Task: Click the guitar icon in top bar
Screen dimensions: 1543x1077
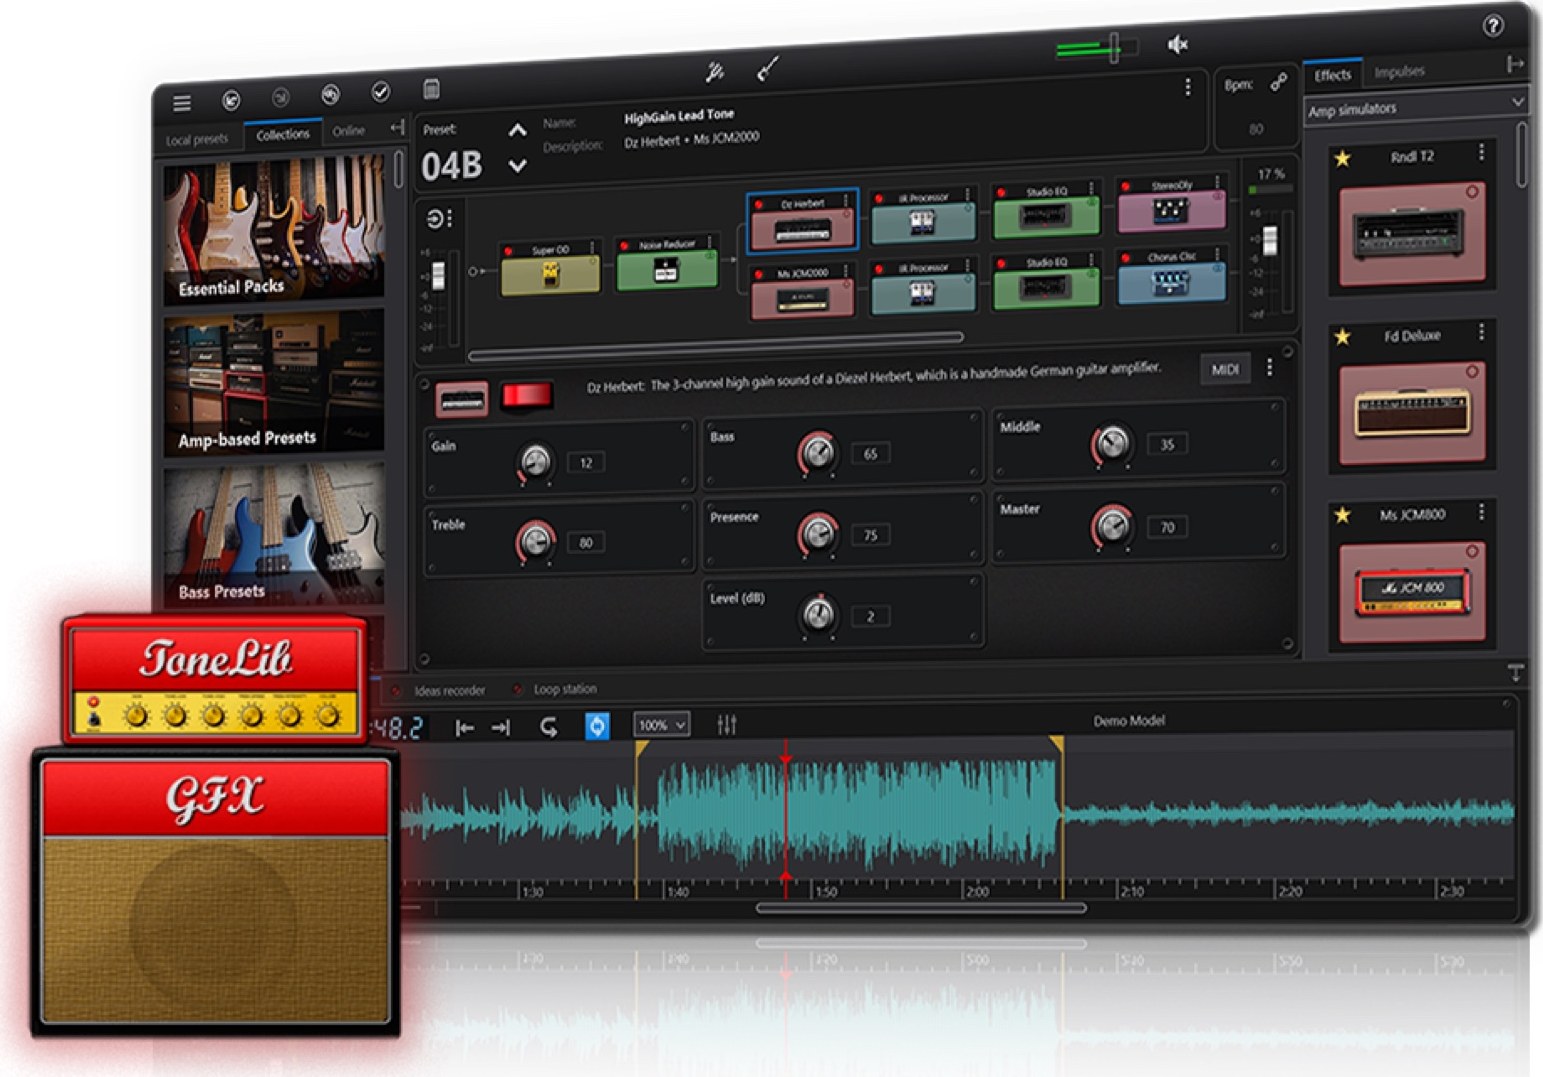Action: tap(767, 68)
